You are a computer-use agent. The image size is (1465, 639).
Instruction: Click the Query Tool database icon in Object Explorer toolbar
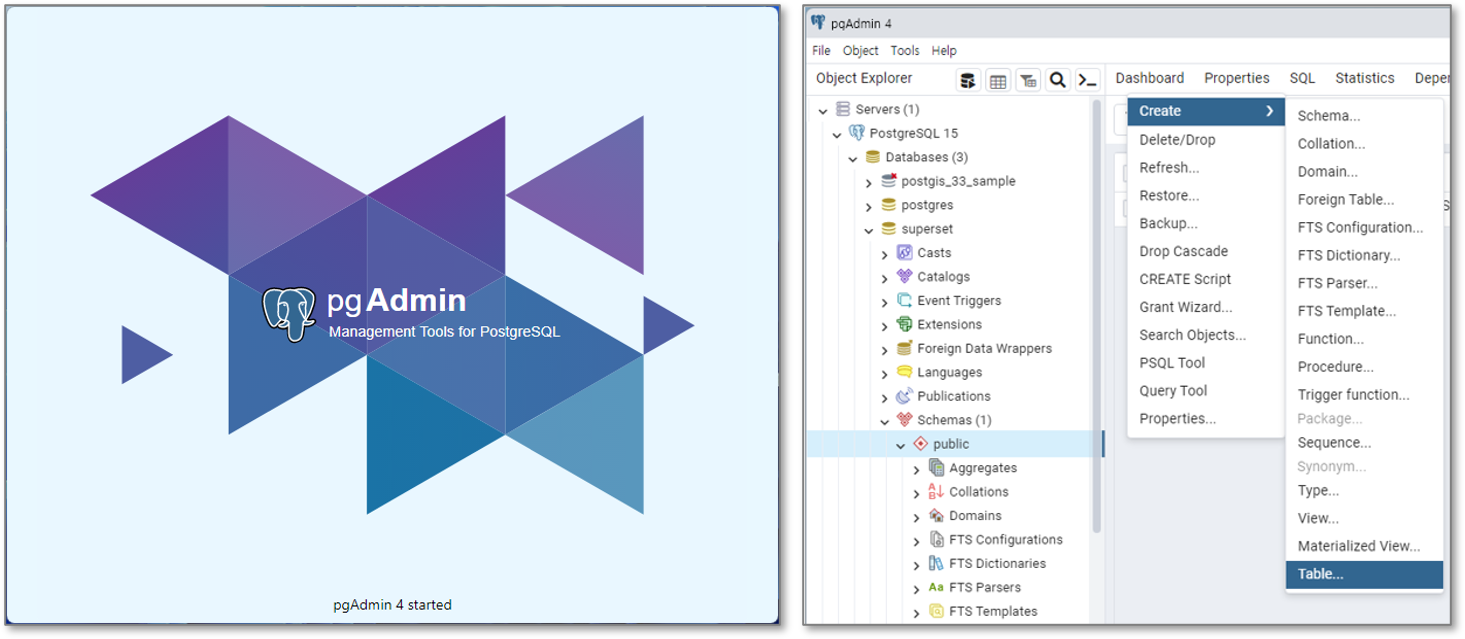968,81
